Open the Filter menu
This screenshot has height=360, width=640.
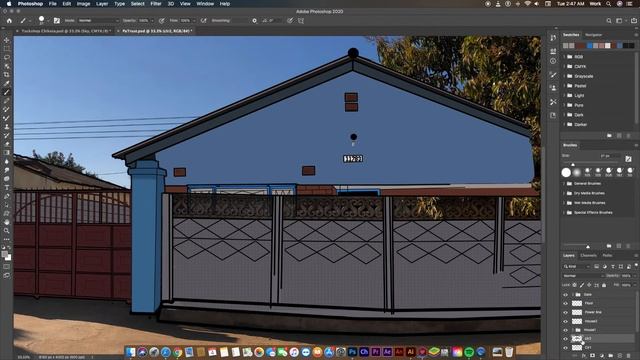click(156, 4)
